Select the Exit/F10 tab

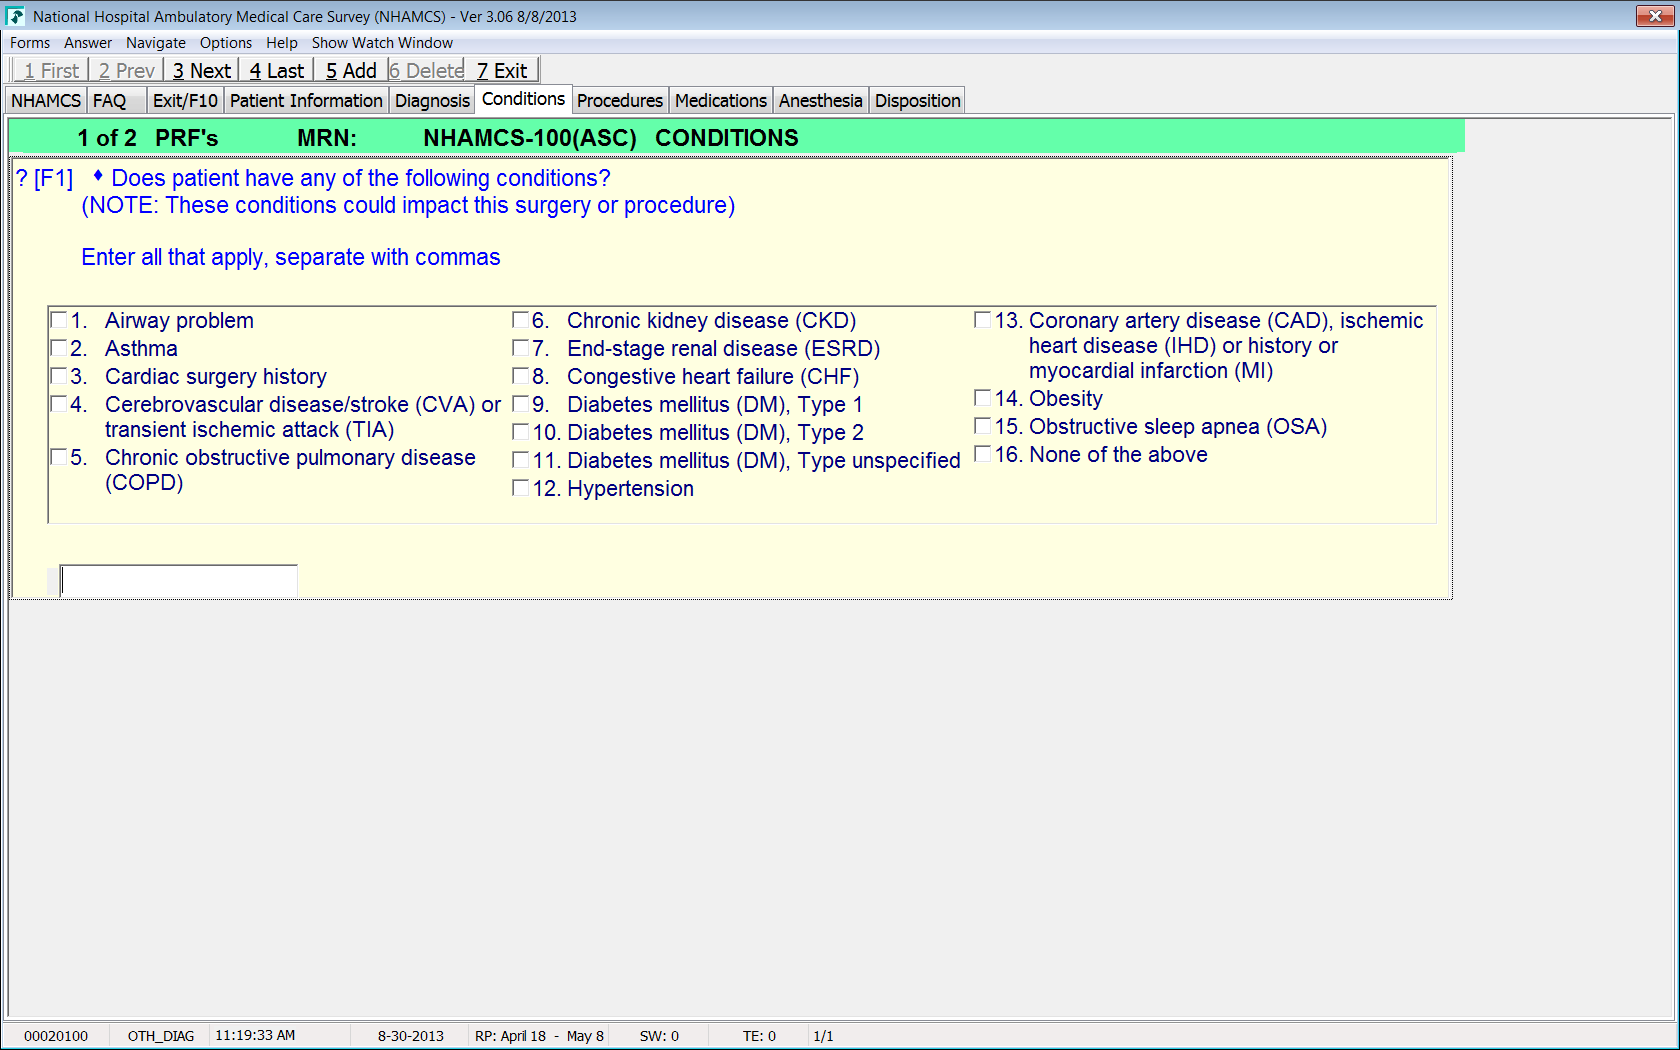[x=185, y=101]
